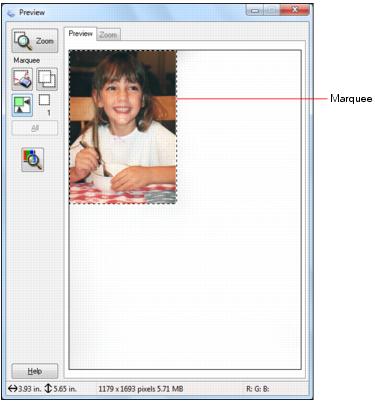The width and height of the screenshot is (375, 402).
Task: Click the Preview window title bar icon
Action: (x=11, y=13)
